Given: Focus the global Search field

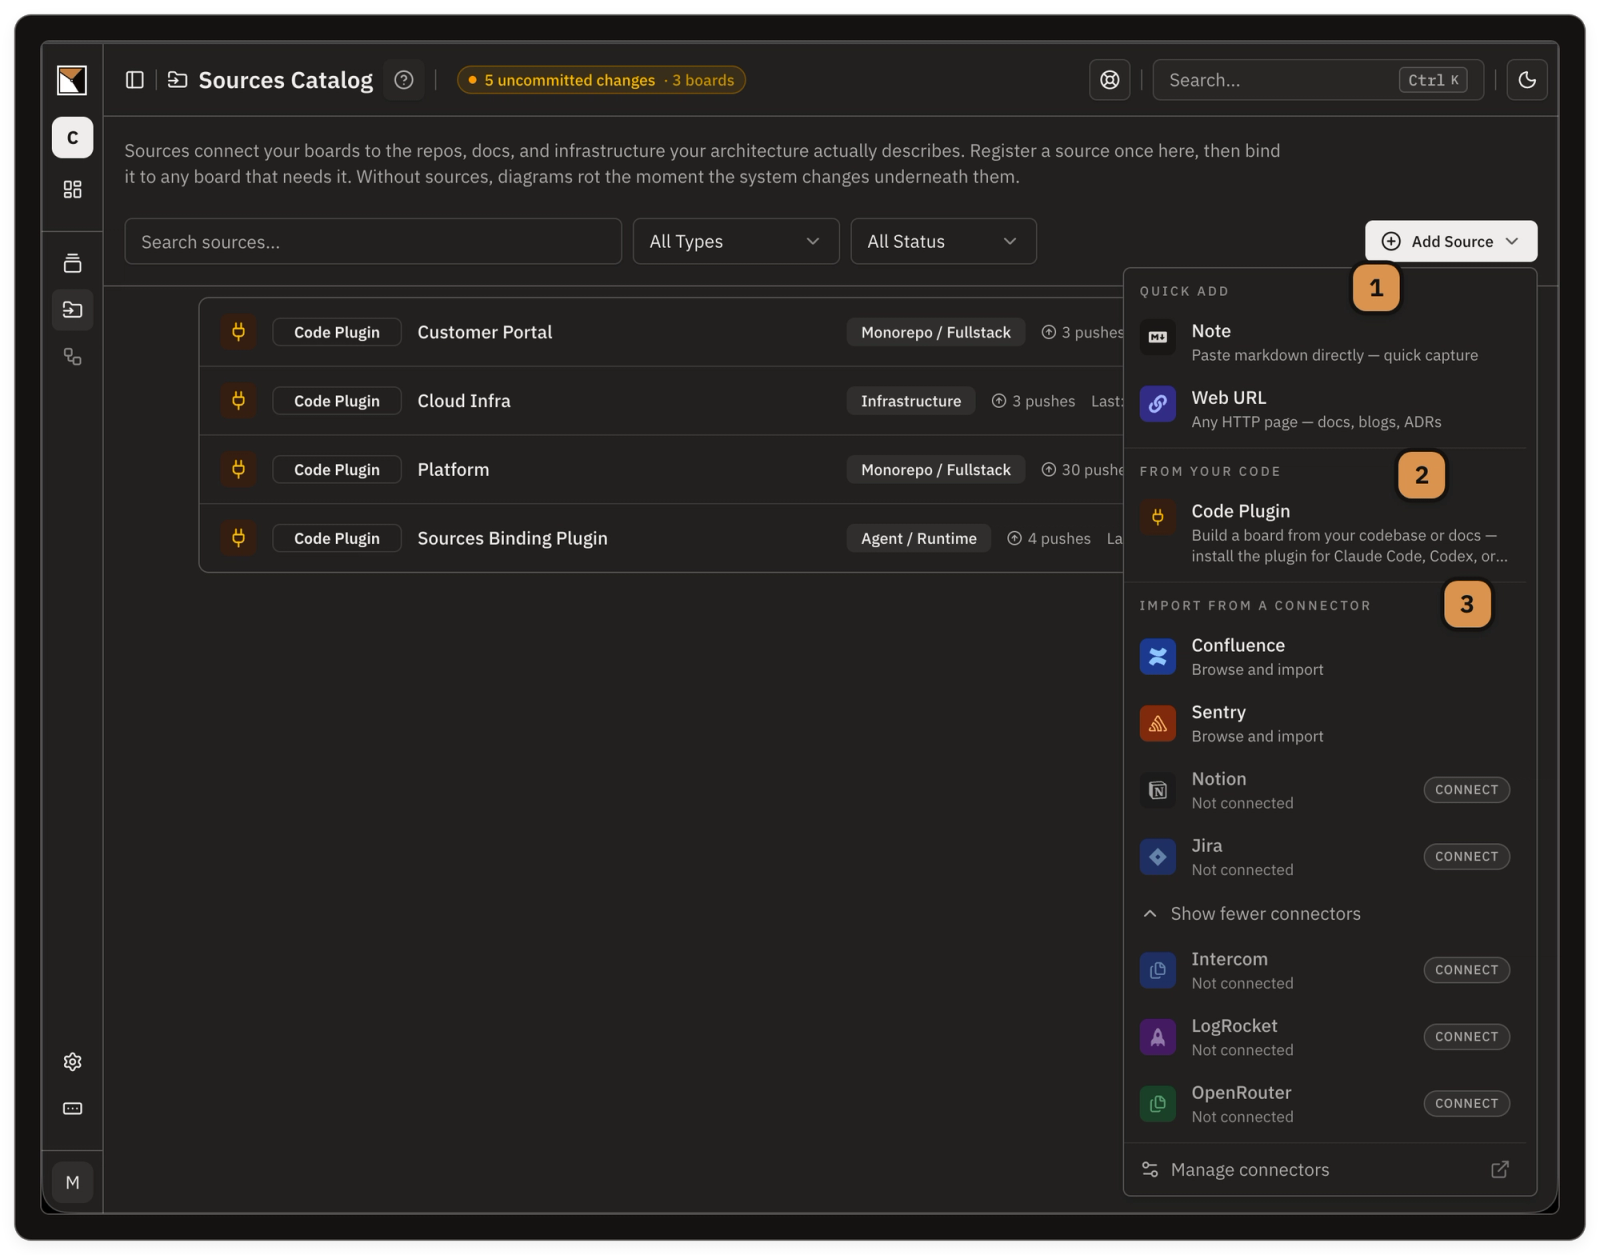Looking at the screenshot, I should tap(1318, 80).
